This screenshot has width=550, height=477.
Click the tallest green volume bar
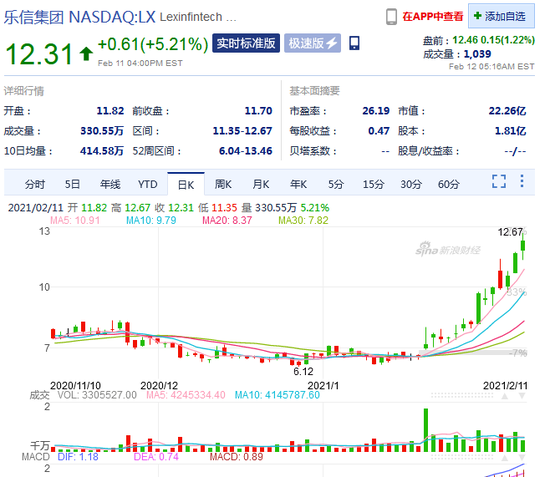coord(426,430)
